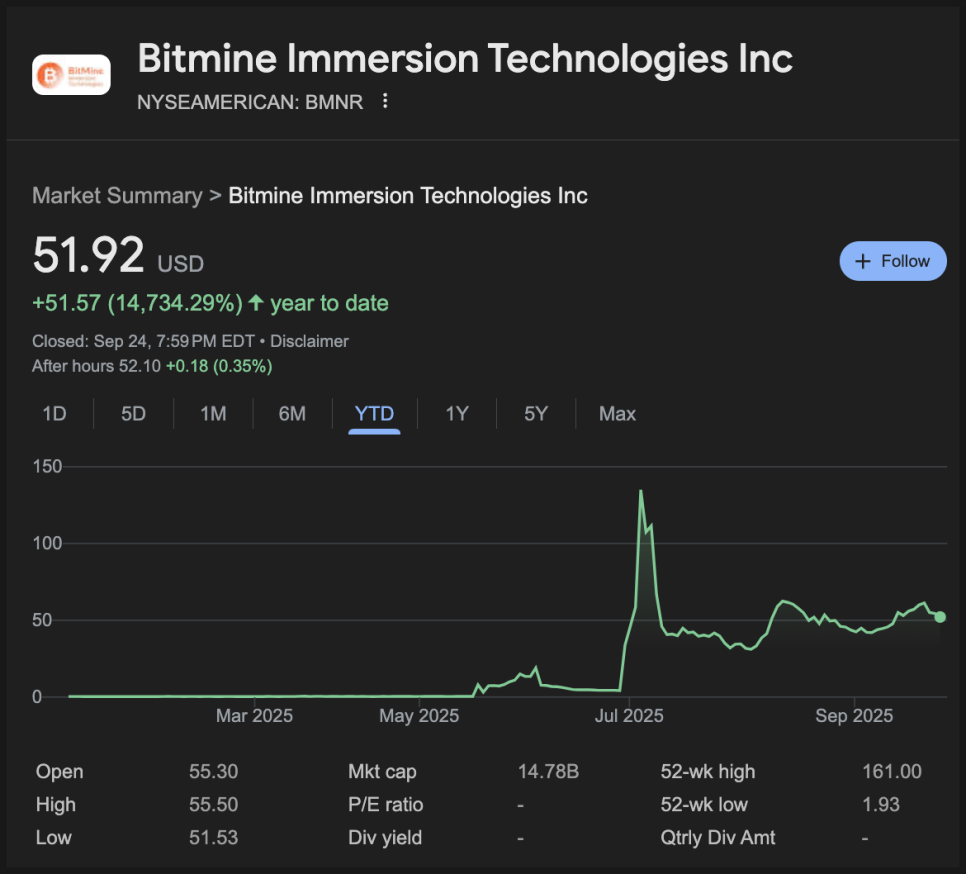Click the current price dot on chart

tap(940, 617)
